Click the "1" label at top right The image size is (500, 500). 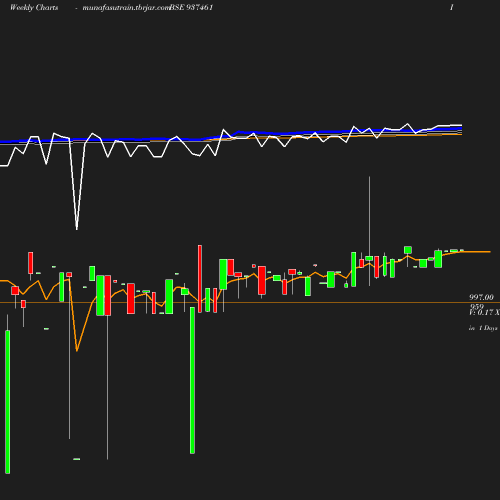[452, 7]
